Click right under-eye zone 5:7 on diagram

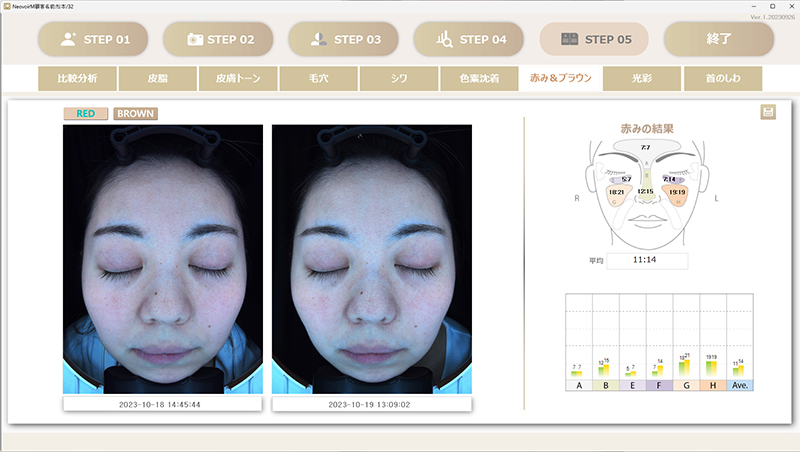(627, 179)
